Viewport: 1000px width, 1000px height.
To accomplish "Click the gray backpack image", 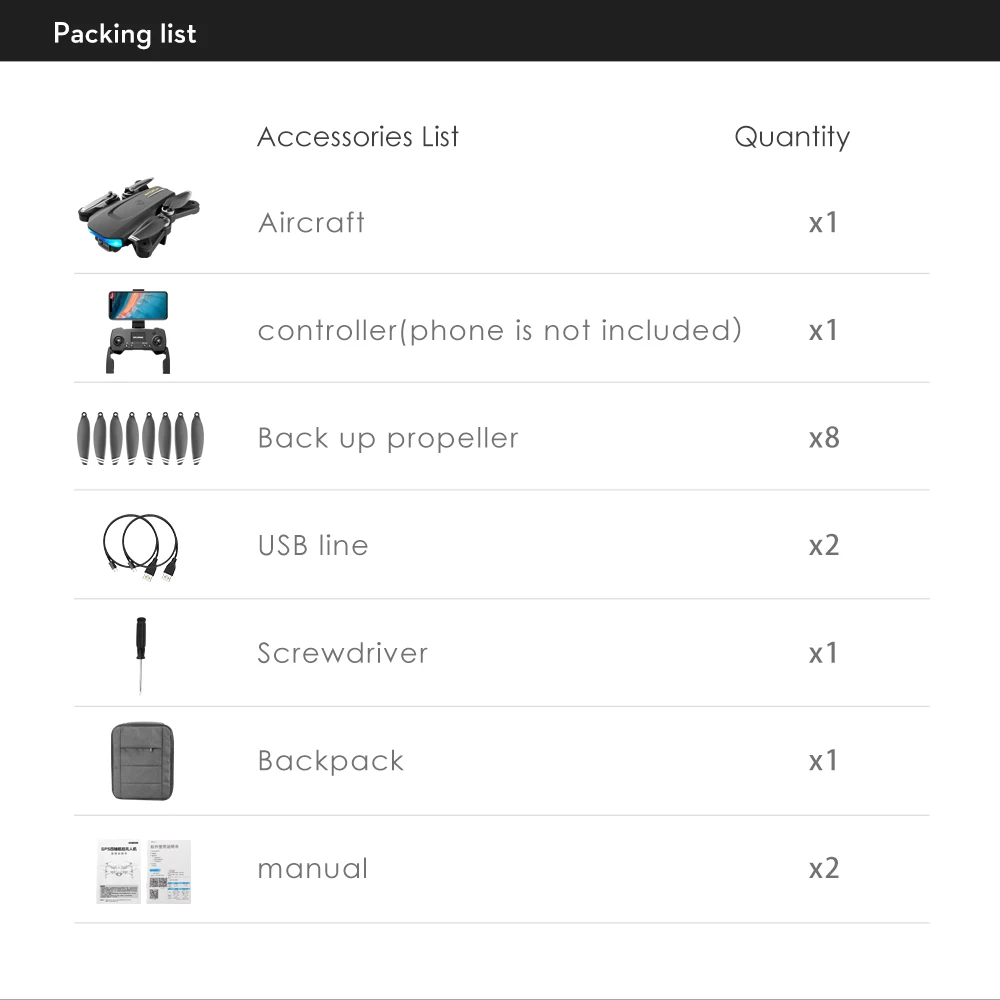I will tap(144, 762).
